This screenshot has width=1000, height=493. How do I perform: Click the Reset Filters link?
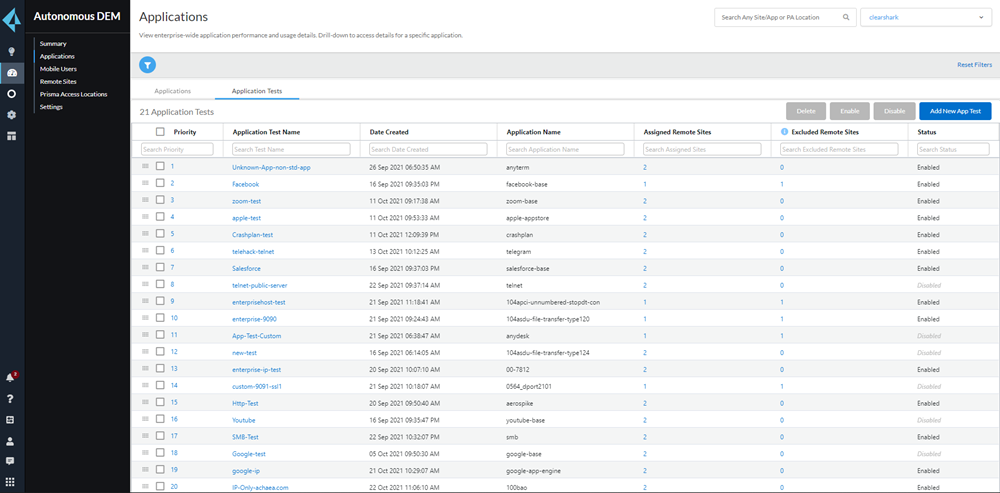point(973,65)
